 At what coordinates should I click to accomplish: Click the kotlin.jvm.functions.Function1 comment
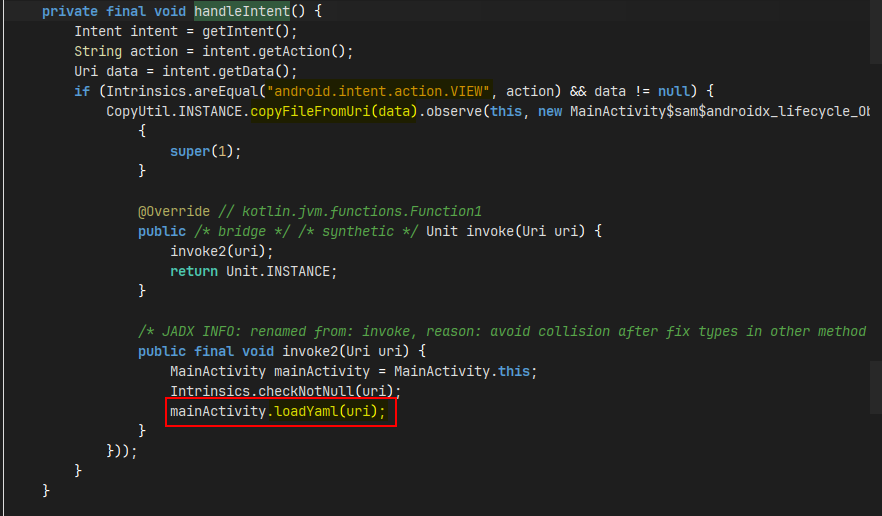click(350, 212)
